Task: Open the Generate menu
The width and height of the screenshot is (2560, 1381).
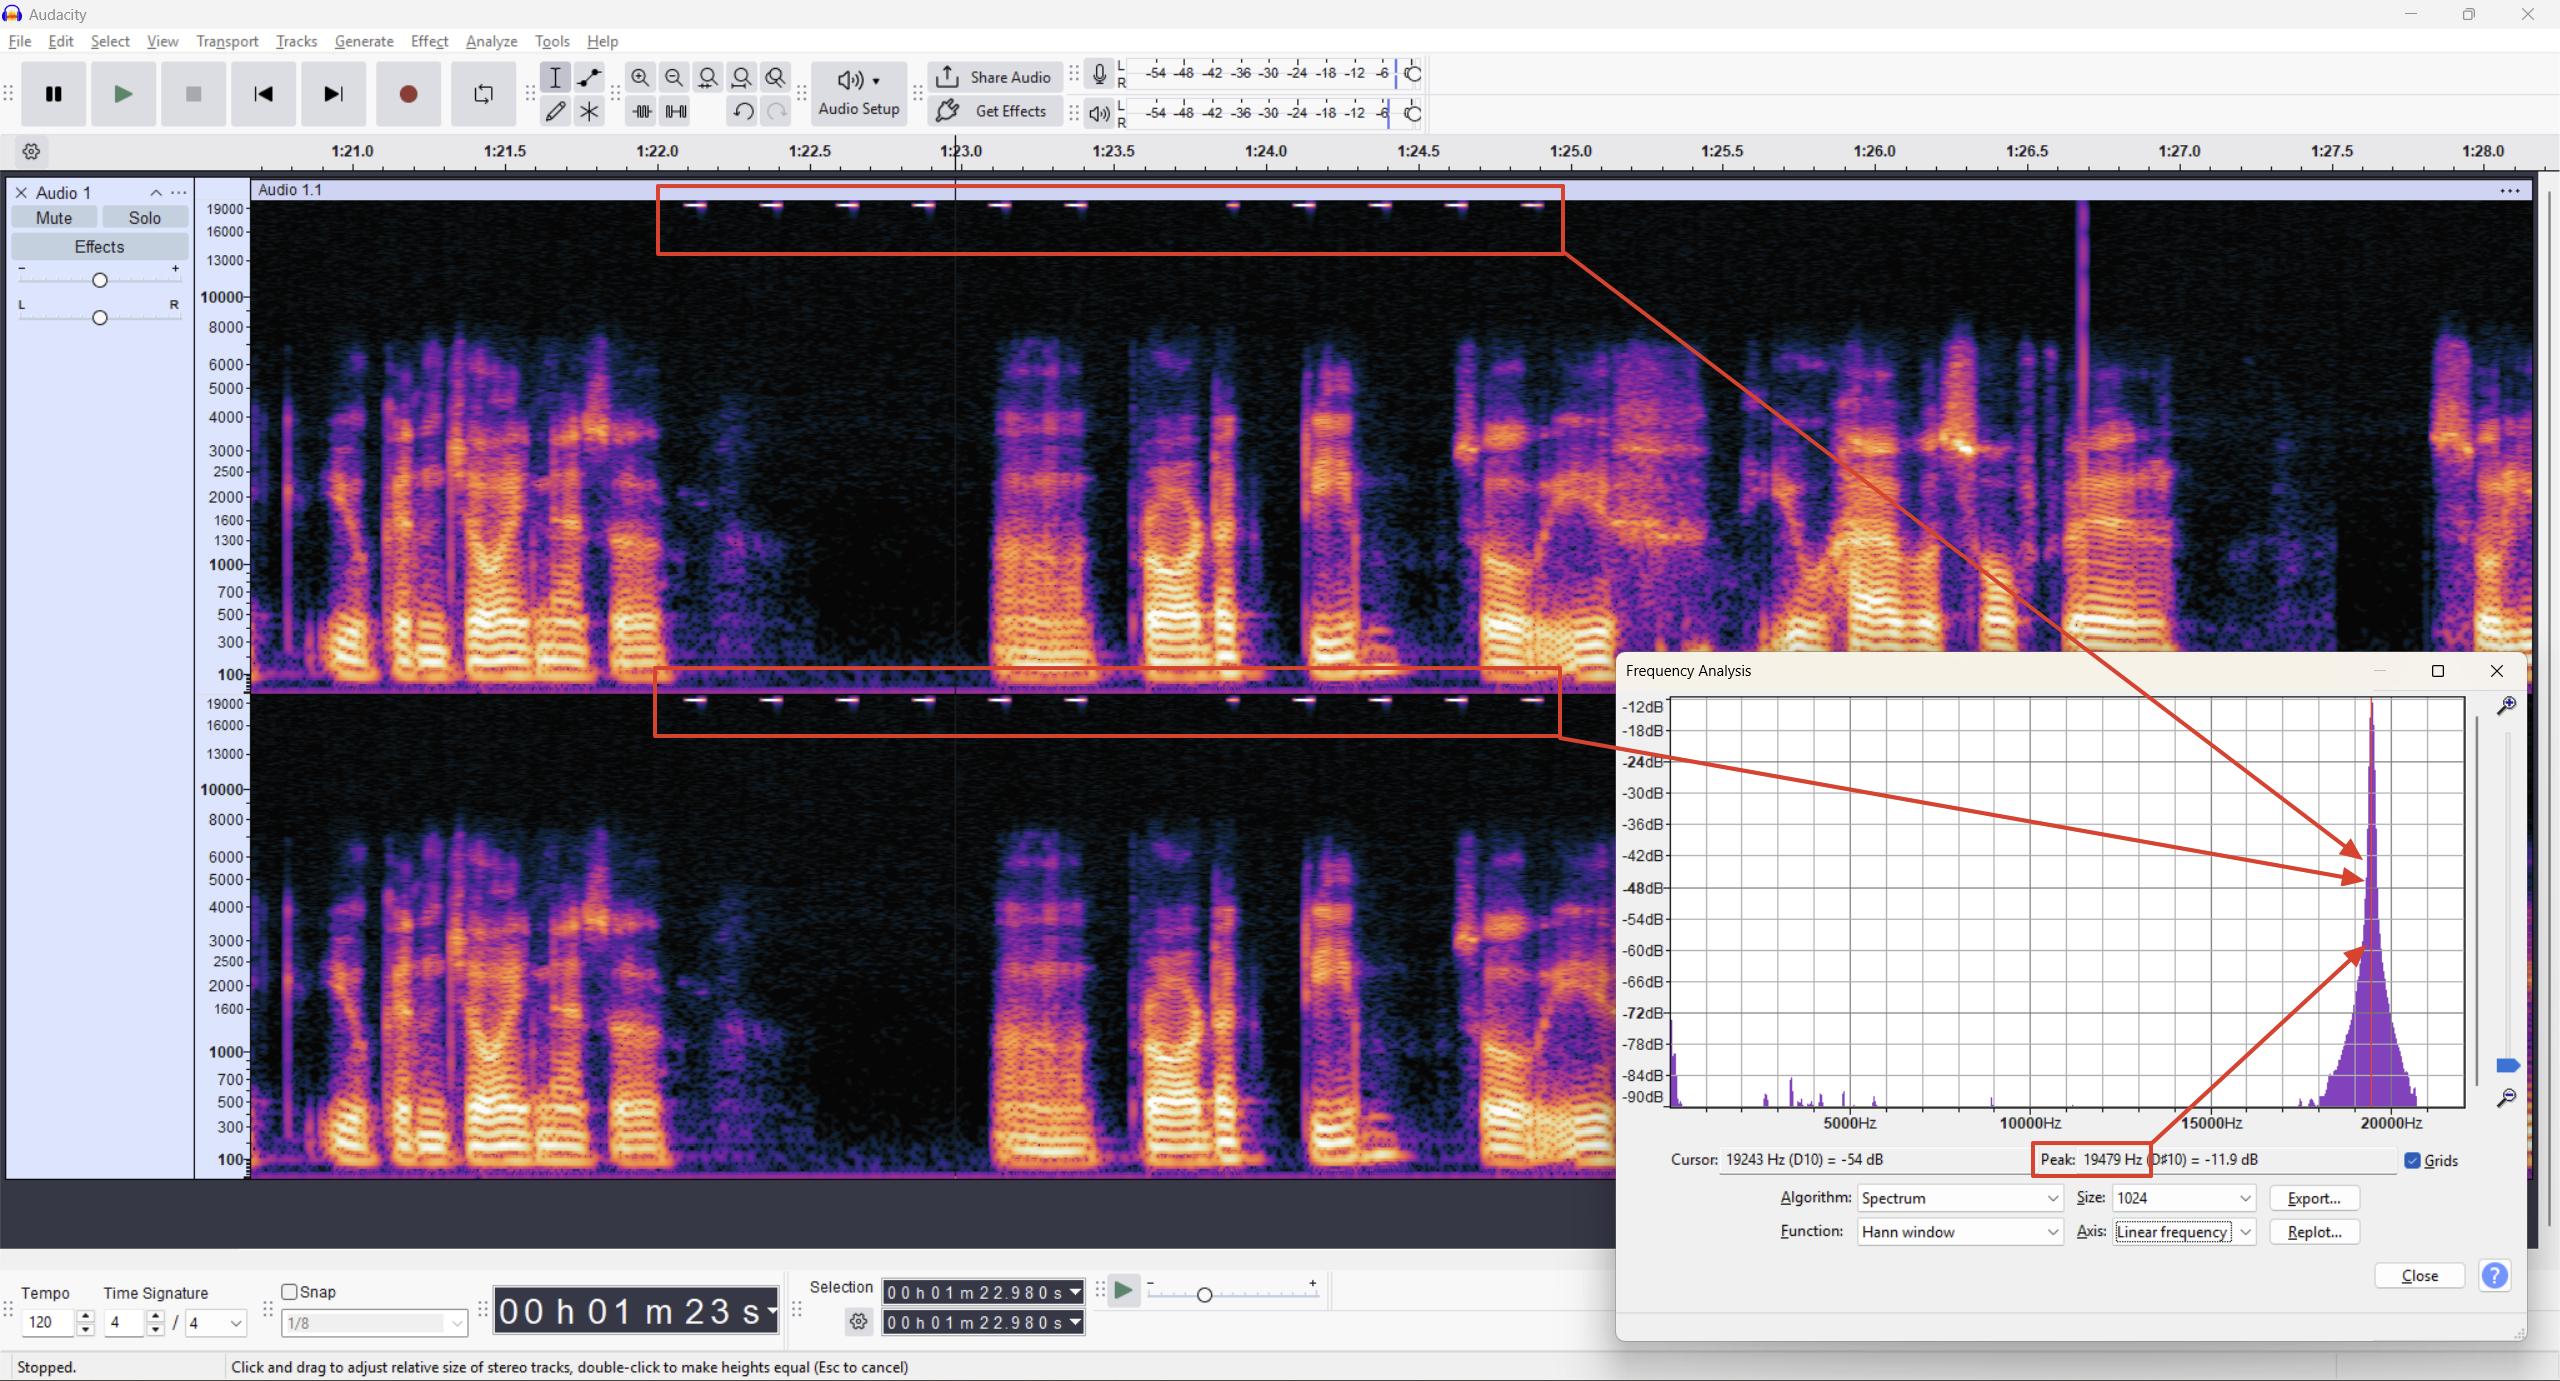Action: tap(363, 41)
